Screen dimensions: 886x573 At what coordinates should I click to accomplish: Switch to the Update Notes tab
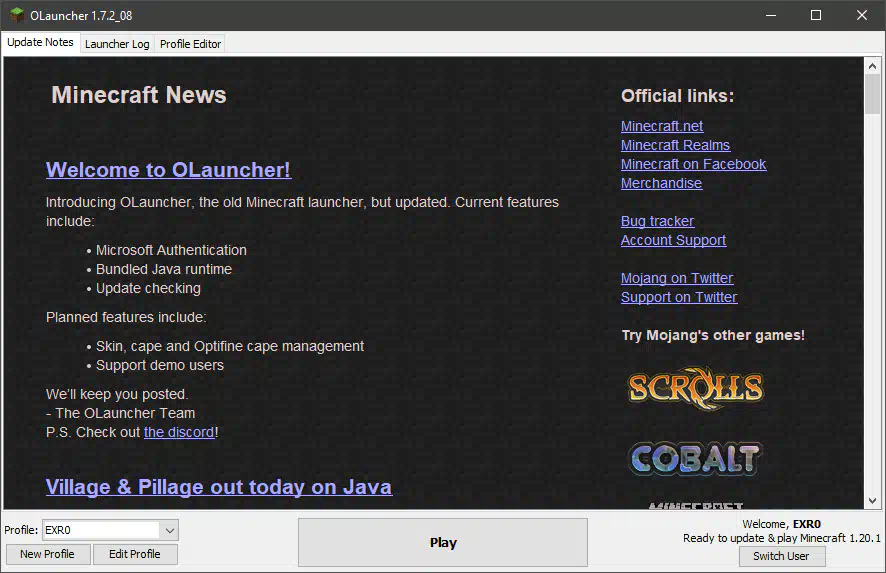pyautogui.click(x=40, y=42)
